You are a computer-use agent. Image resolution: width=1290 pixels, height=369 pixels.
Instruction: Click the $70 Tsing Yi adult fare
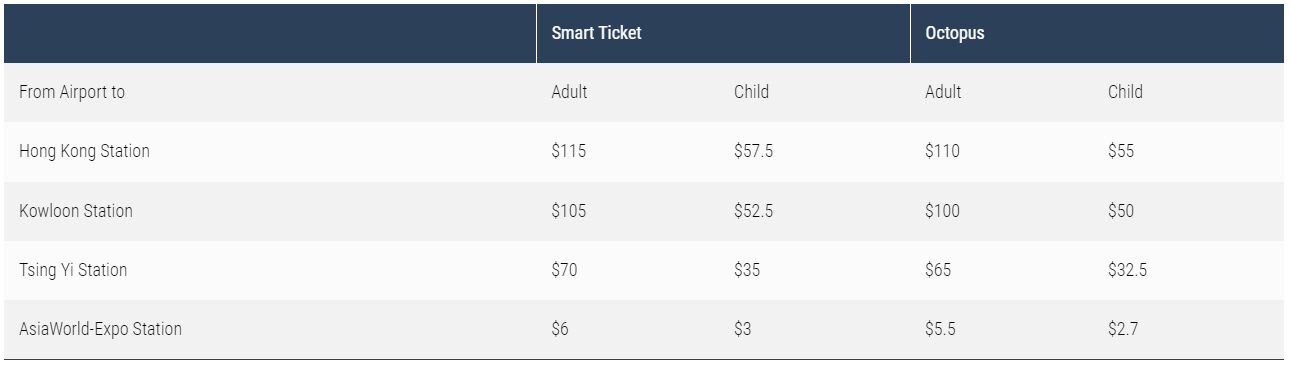[564, 270]
